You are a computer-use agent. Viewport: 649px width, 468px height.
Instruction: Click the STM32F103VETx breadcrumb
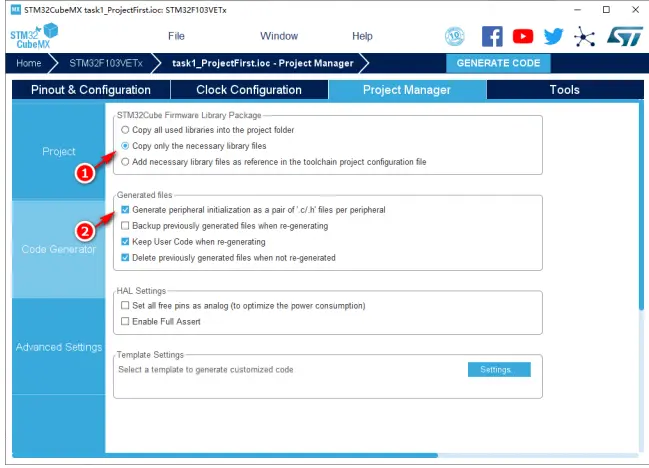click(x=106, y=63)
